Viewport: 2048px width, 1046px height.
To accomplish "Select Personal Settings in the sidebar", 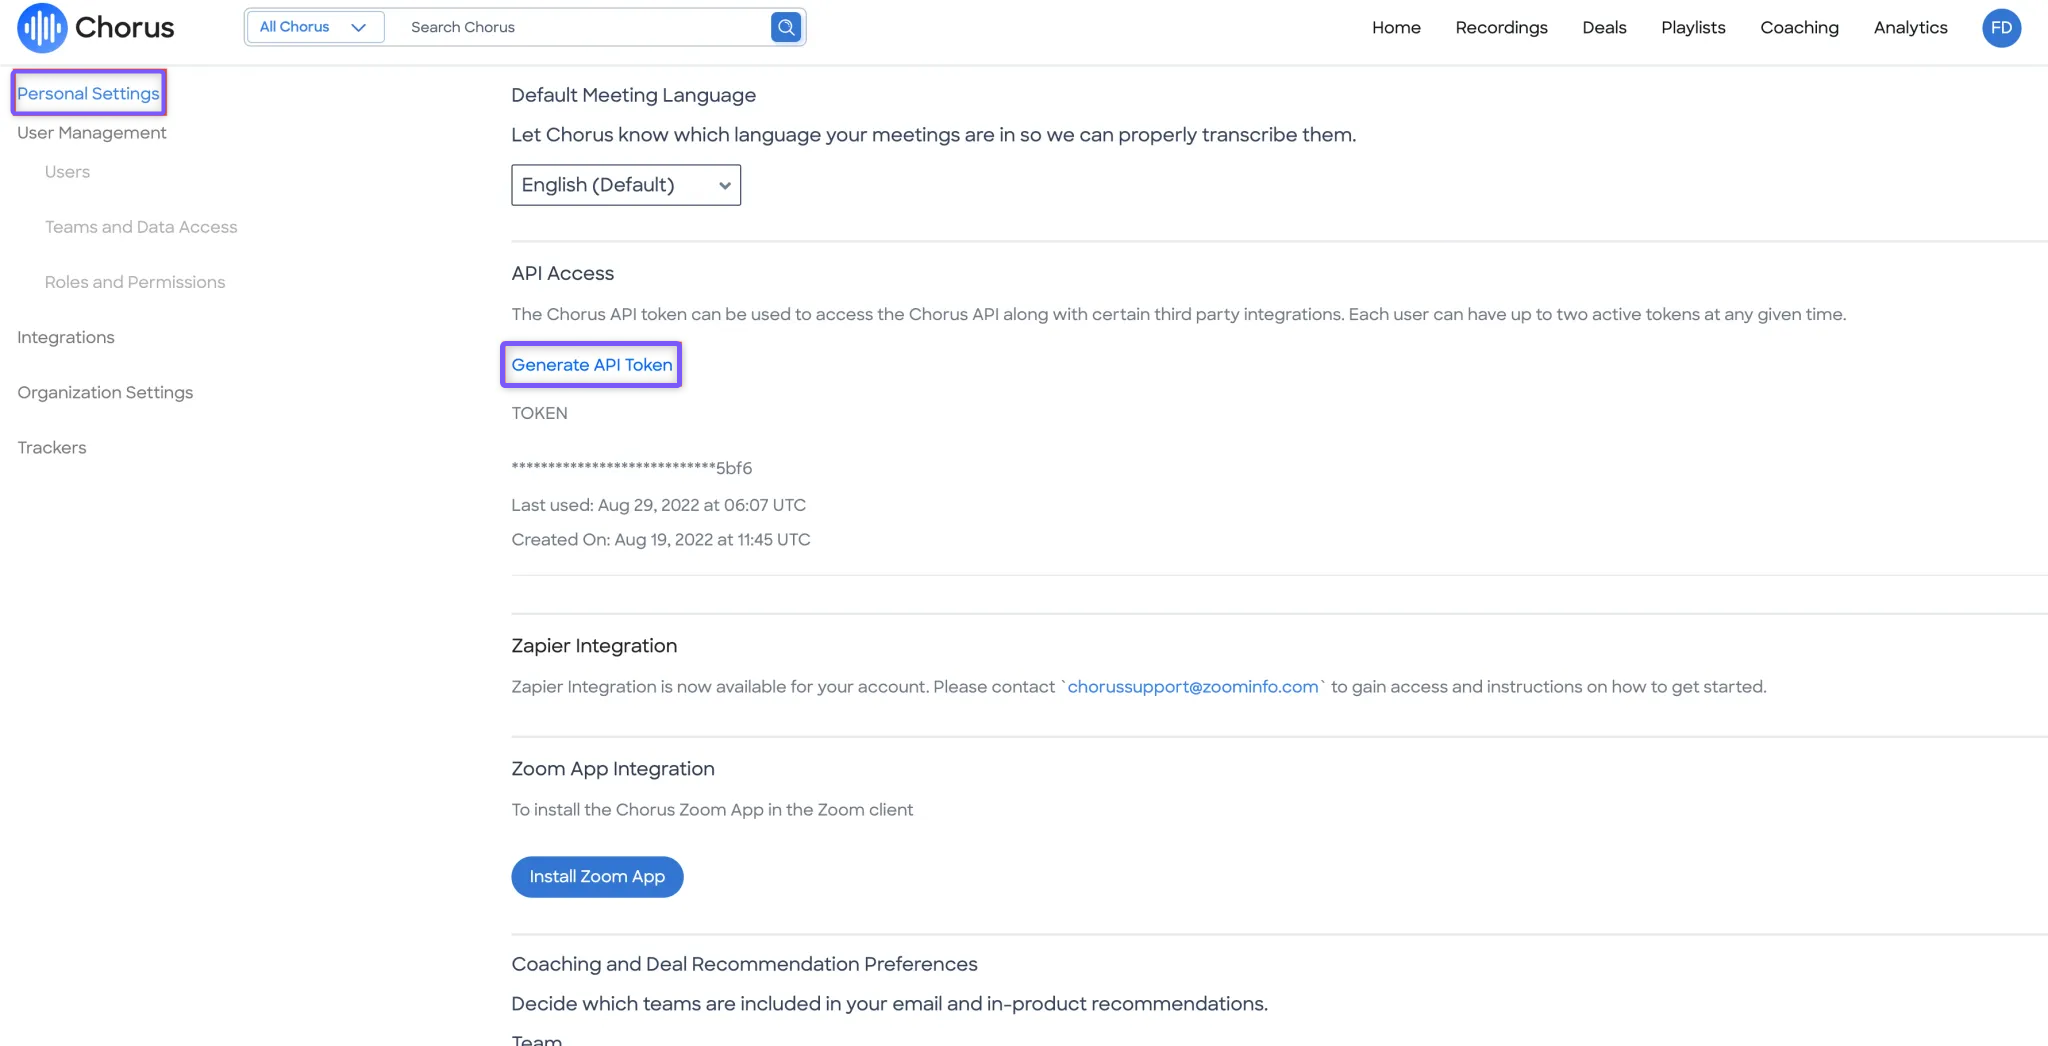I will [88, 93].
